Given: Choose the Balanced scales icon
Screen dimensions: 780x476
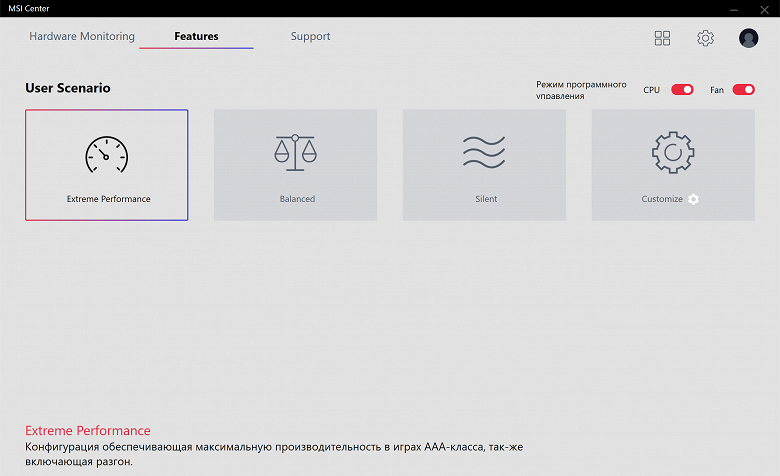Looking at the screenshot, I should (x=295, y=152).
